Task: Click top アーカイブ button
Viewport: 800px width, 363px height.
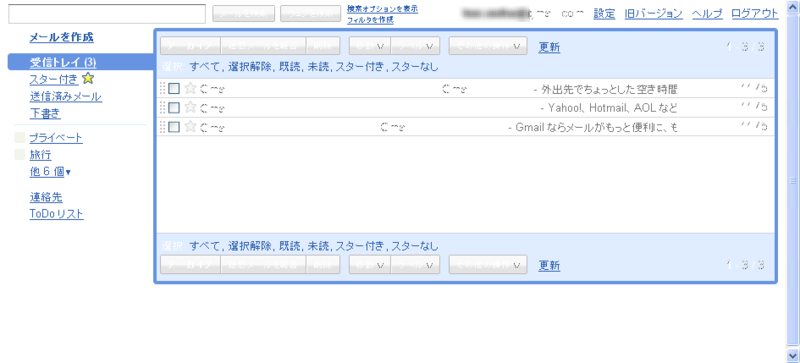Action: coord(190,46)
